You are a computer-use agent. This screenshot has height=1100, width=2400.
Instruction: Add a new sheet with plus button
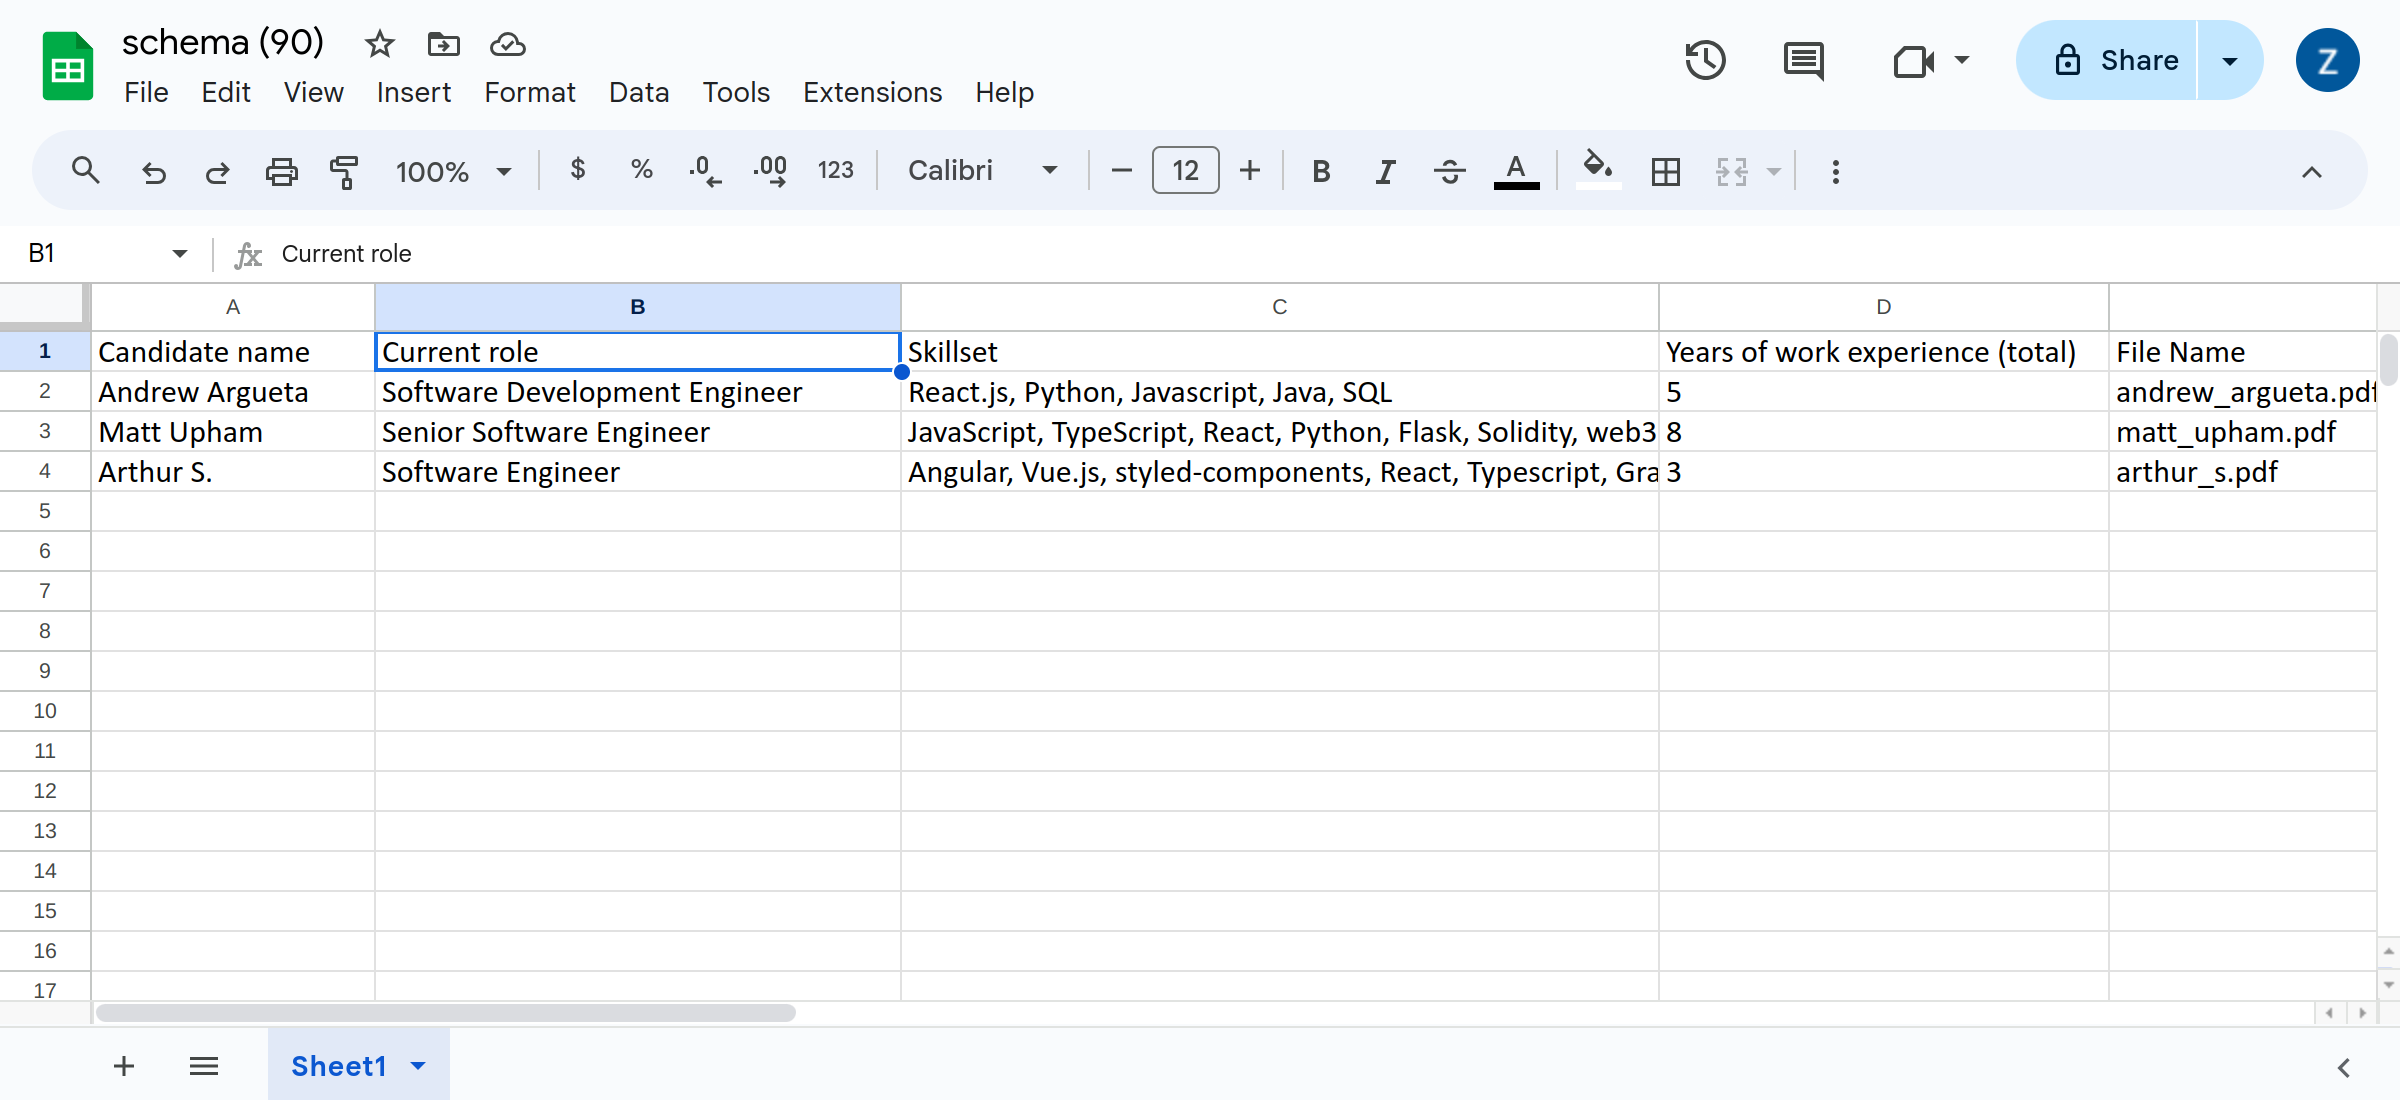tap(124, 1066)
